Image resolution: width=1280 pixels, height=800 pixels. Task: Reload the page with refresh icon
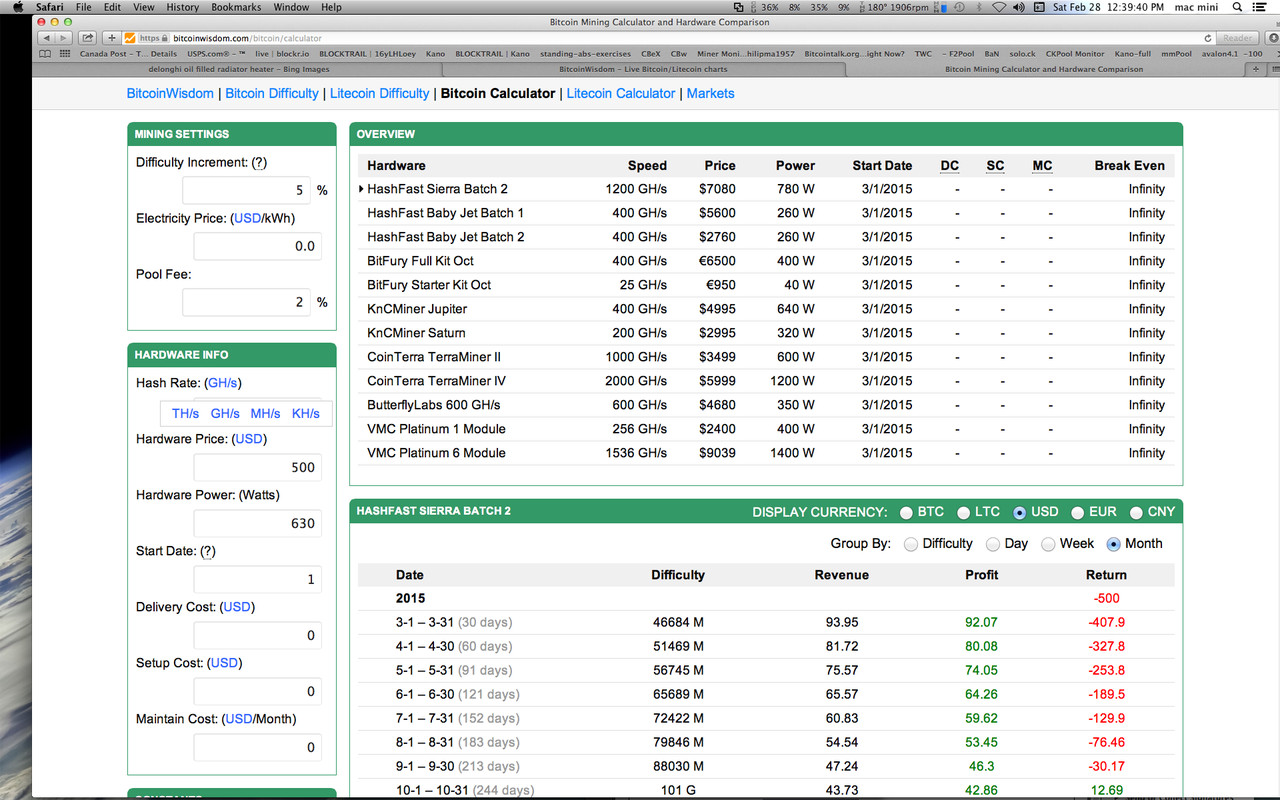point(1207,38)
